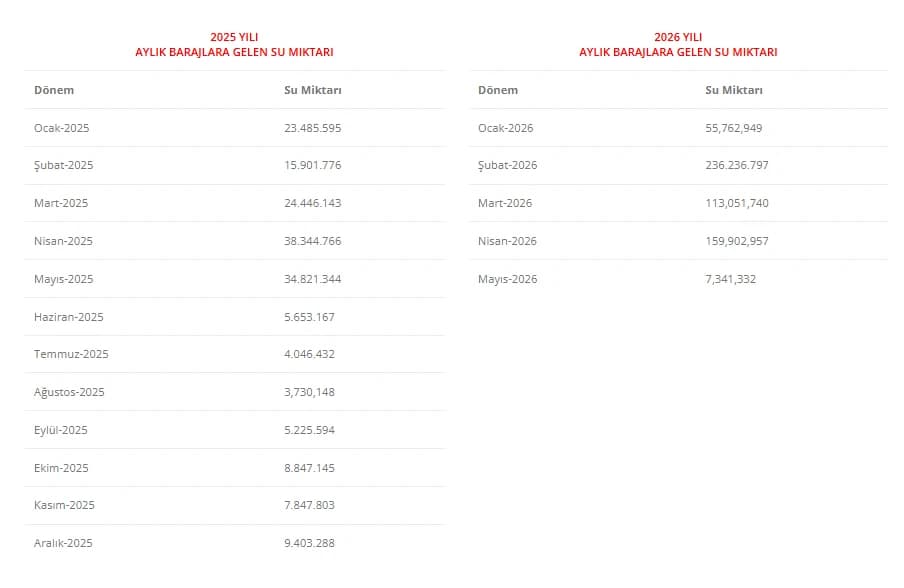The image size is (904, 588).
Task: Select the Mart-2025 row label
Action: click(x=61, y=203)
